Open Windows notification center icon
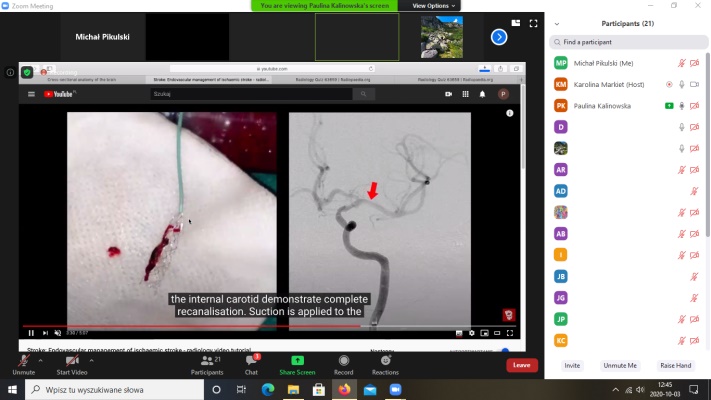Image resolution: width=711 pixels, height=400 pixels. [x=694, y=390]
